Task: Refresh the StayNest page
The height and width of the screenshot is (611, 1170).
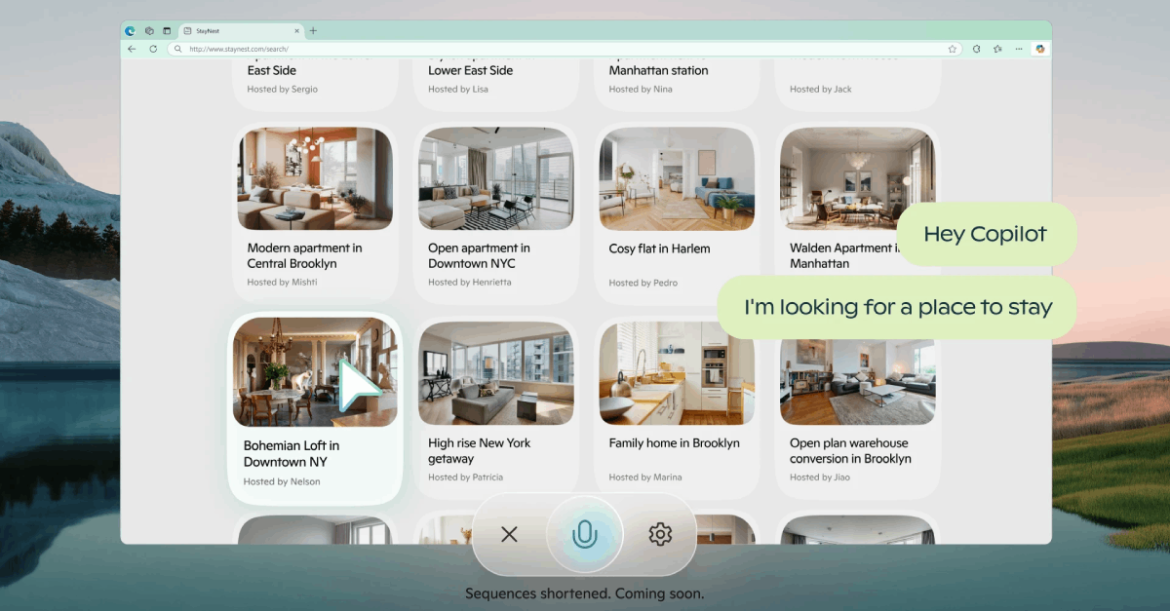Action: pyautogui.click(x=153, y=48)
